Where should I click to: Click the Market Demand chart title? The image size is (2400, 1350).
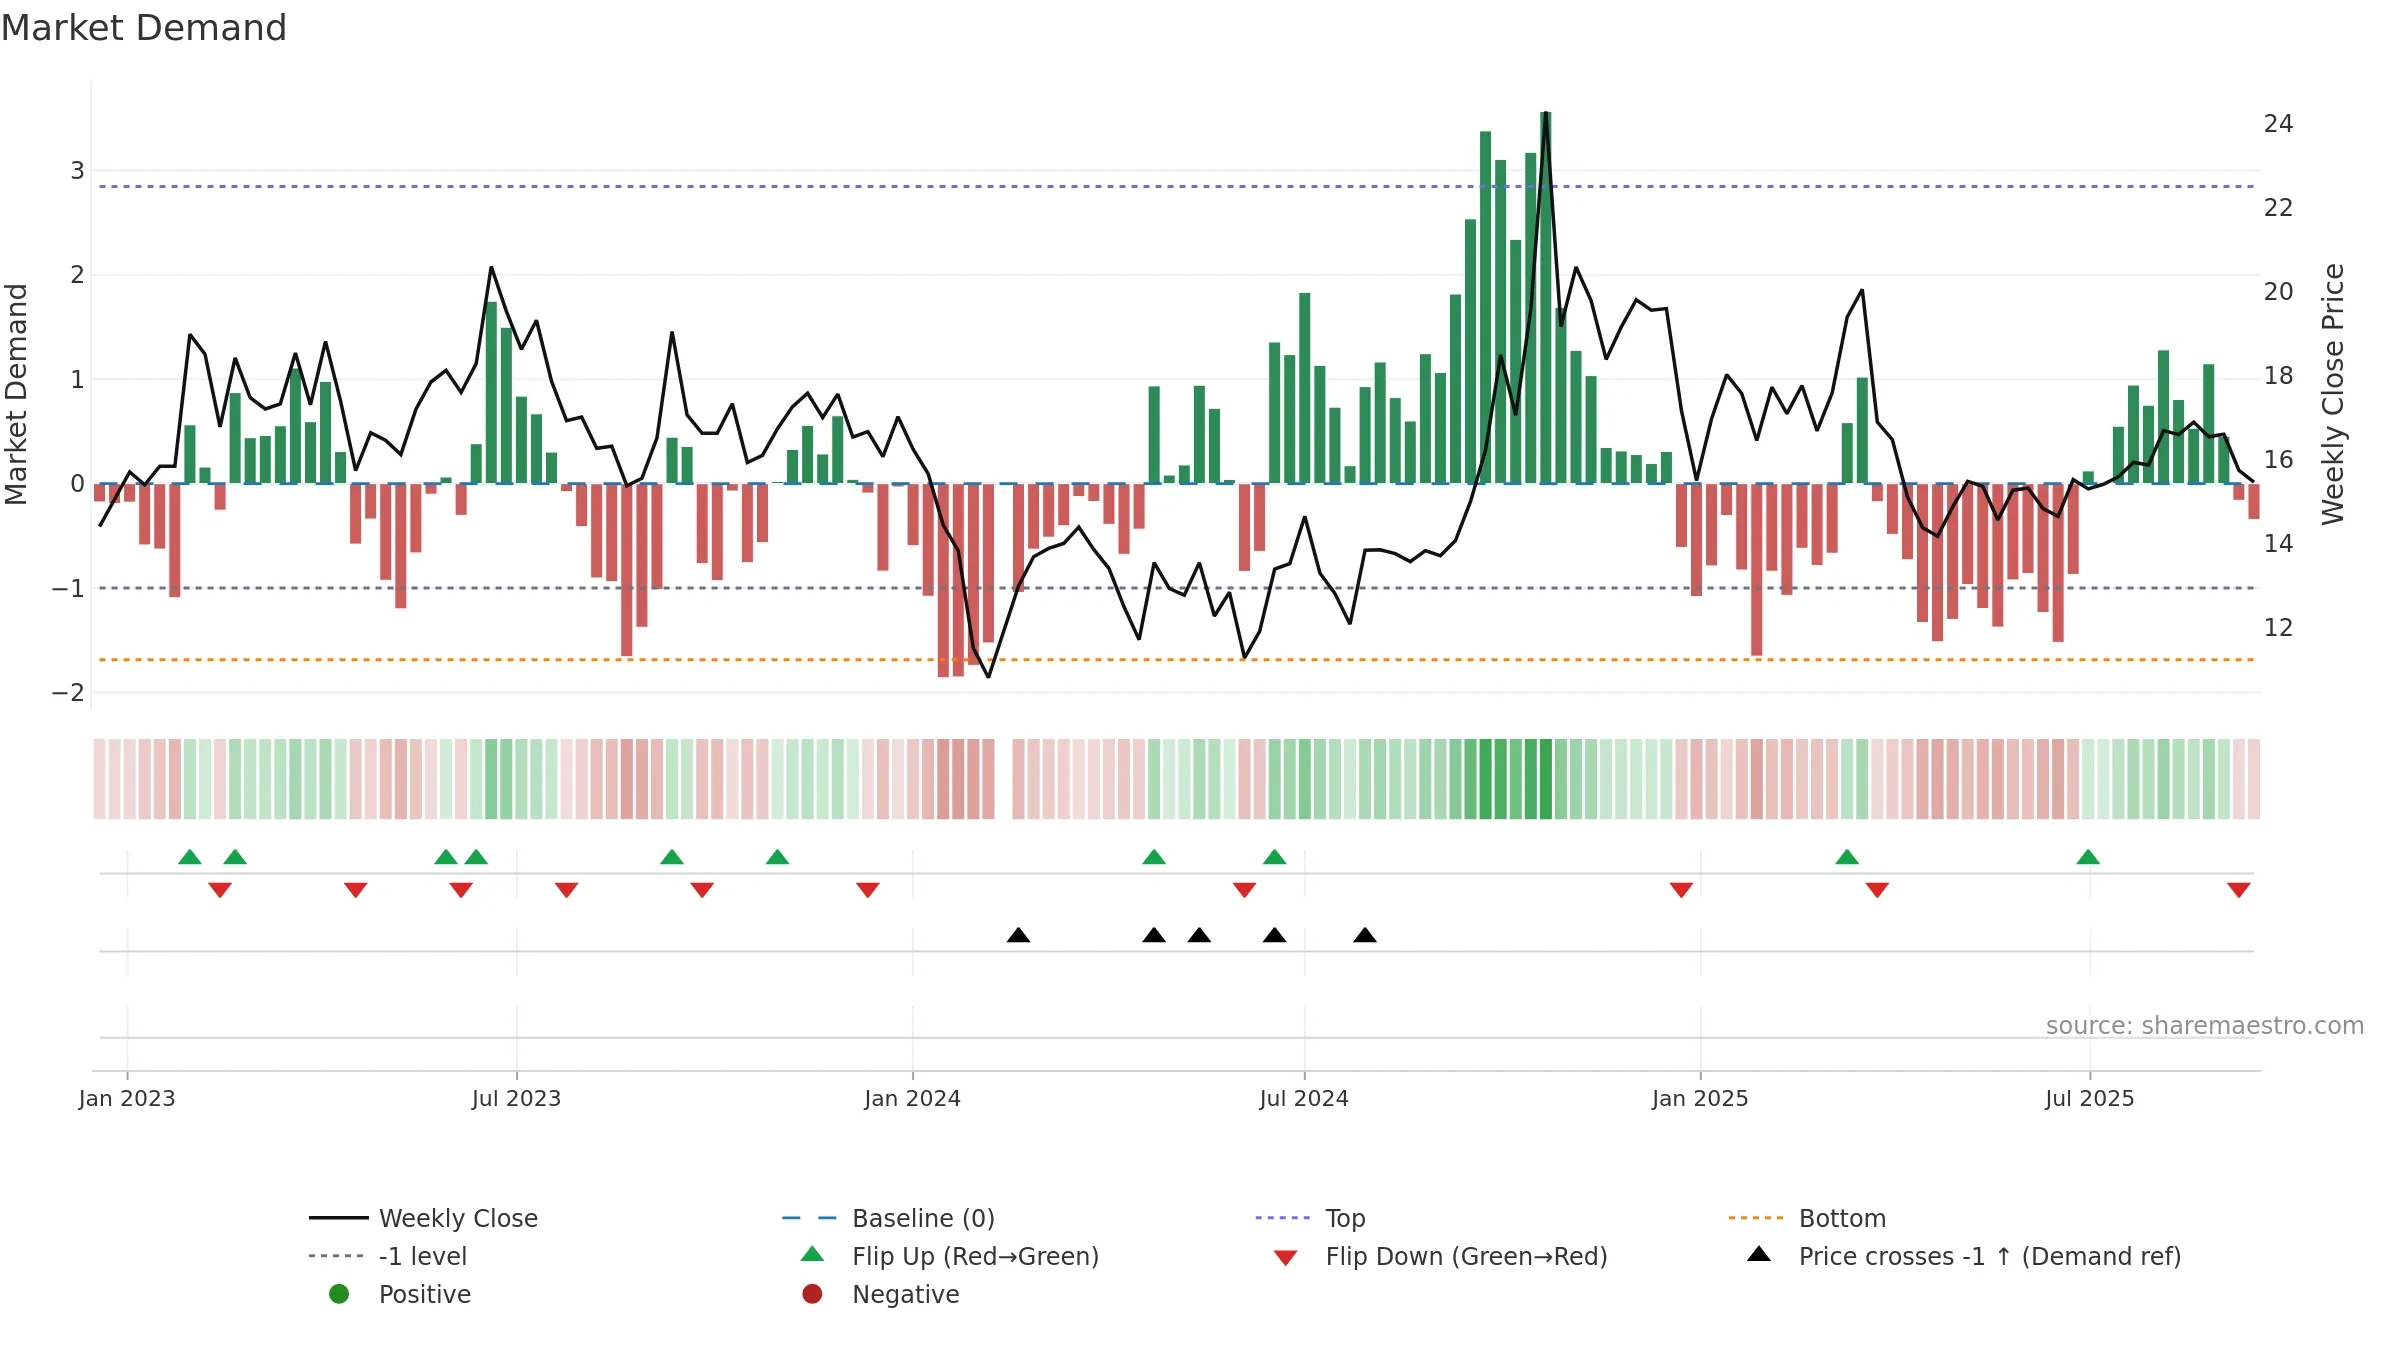pos(144,28)
